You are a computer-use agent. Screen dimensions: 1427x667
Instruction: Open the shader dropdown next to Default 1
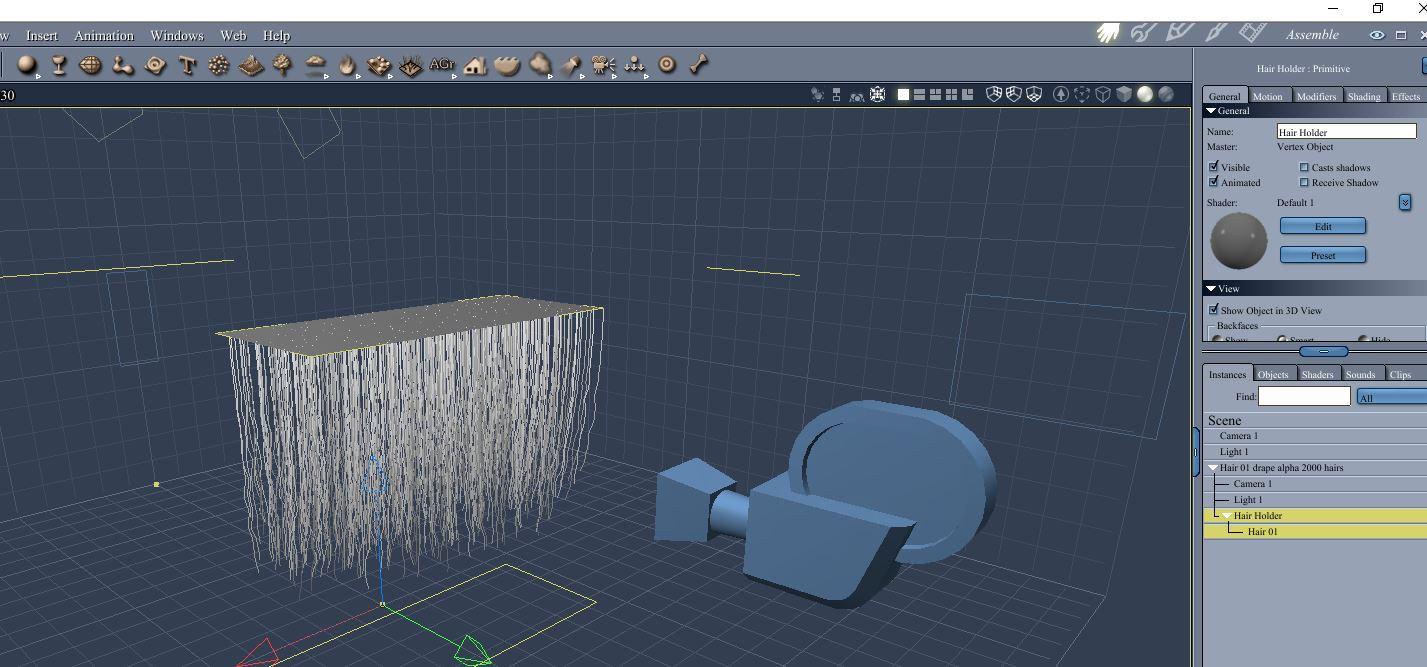point(1404,202)
